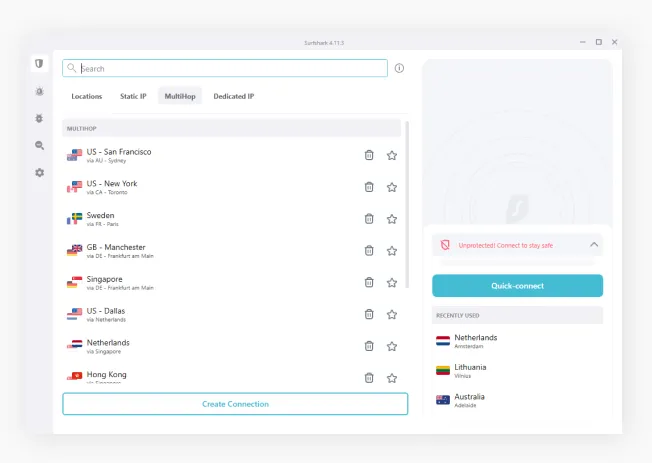
Task: Switch to the Locations tab
Action: pyautogui.click(x=87, y=96)
